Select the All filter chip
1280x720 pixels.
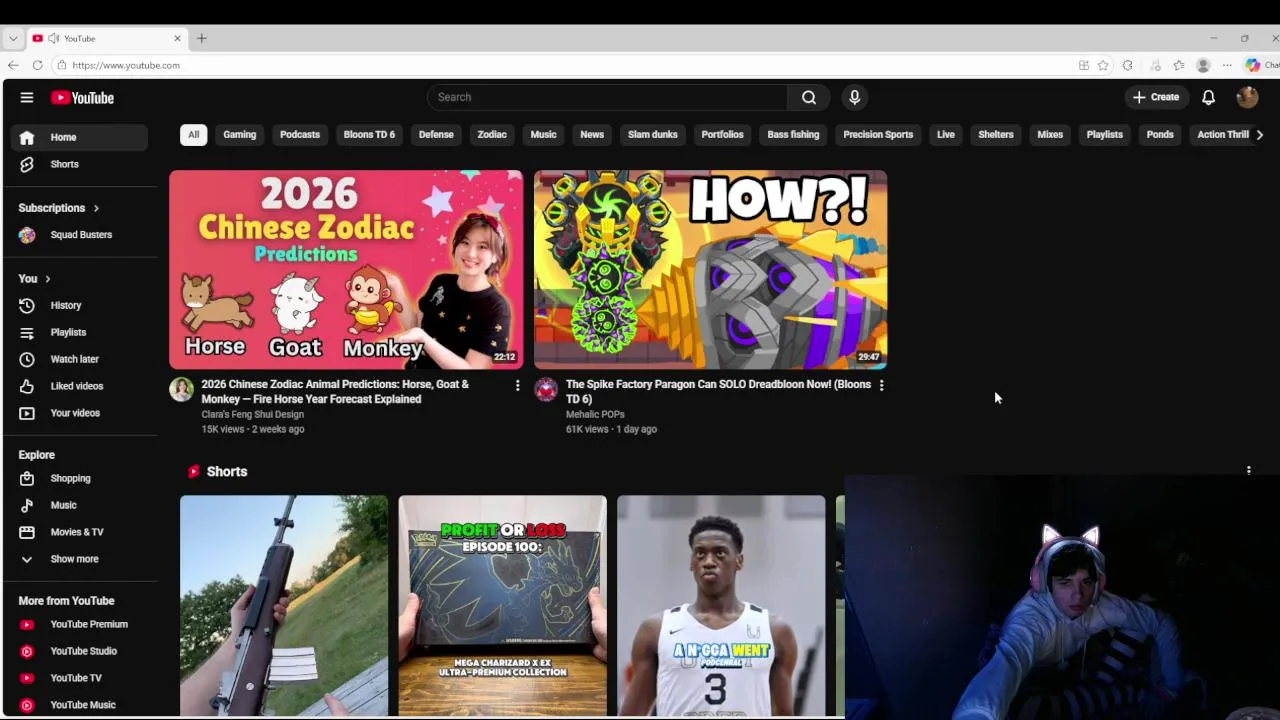tap(193, 135)
